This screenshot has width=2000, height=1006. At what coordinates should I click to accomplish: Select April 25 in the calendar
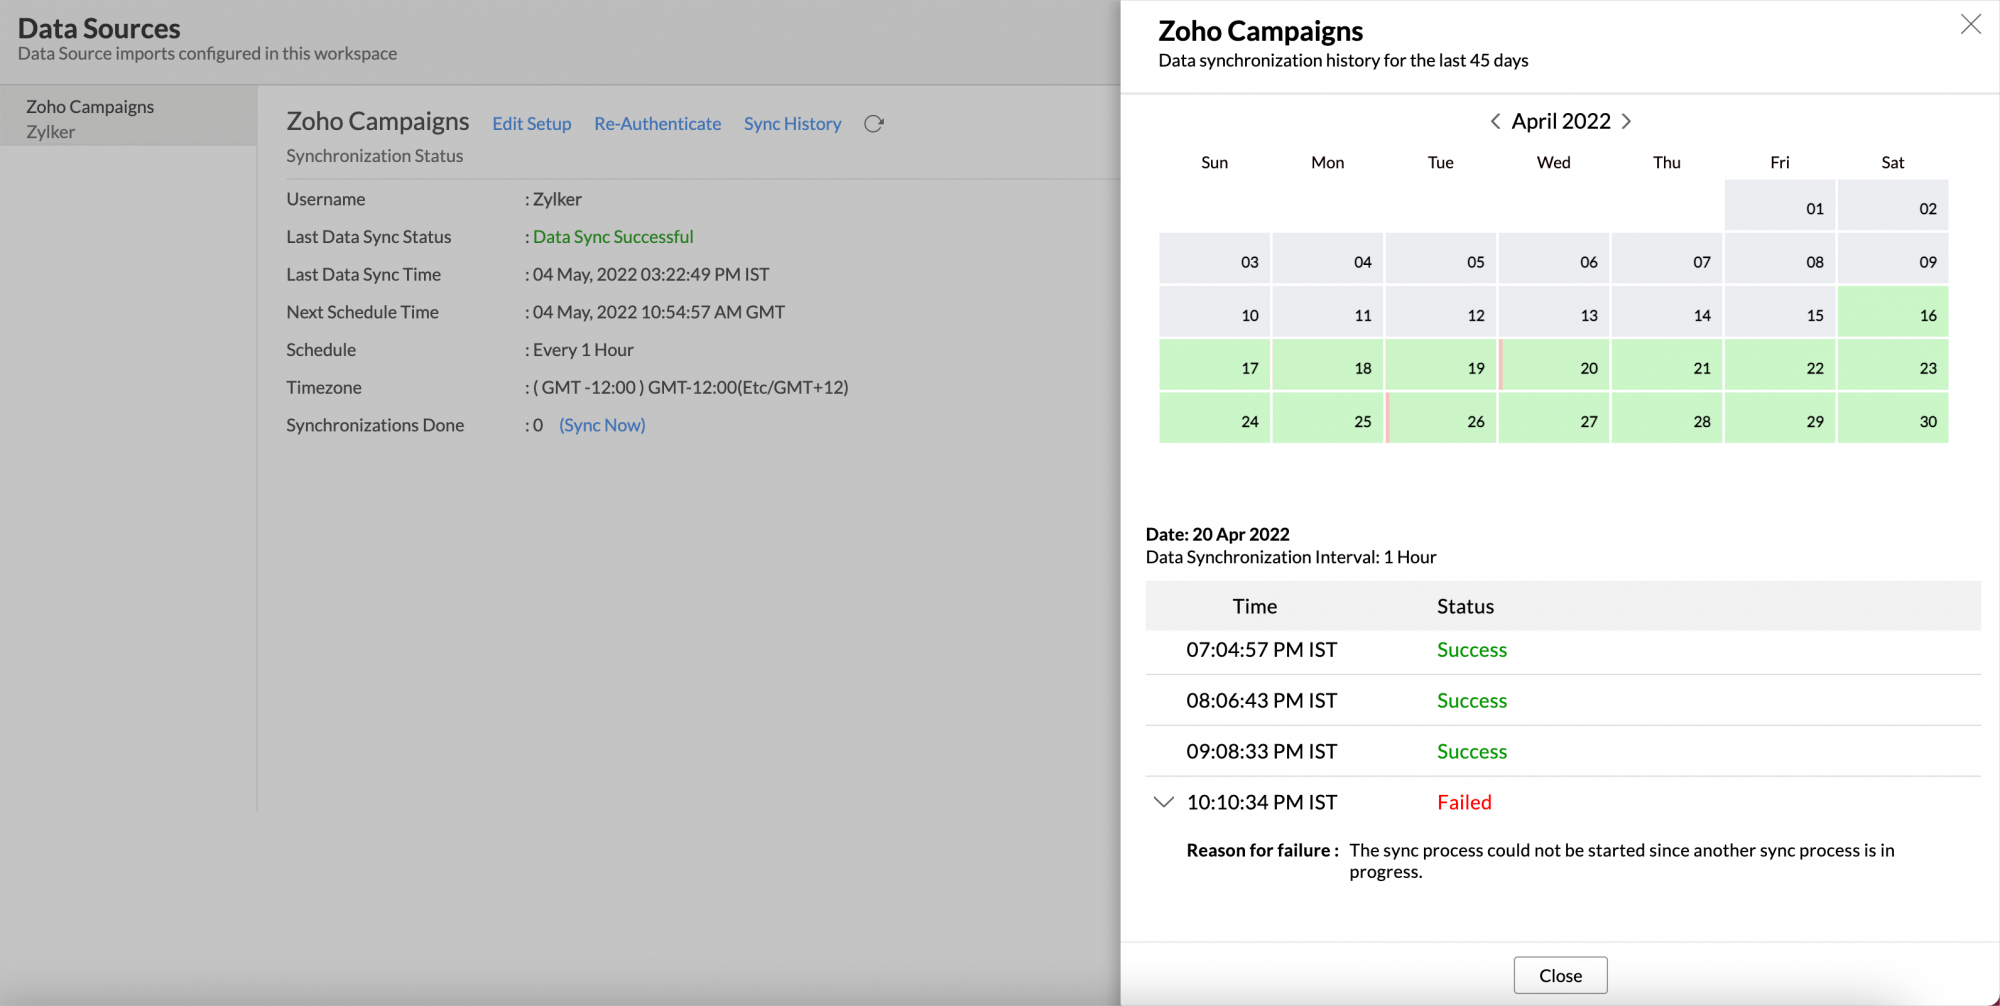coord(1328,420)
